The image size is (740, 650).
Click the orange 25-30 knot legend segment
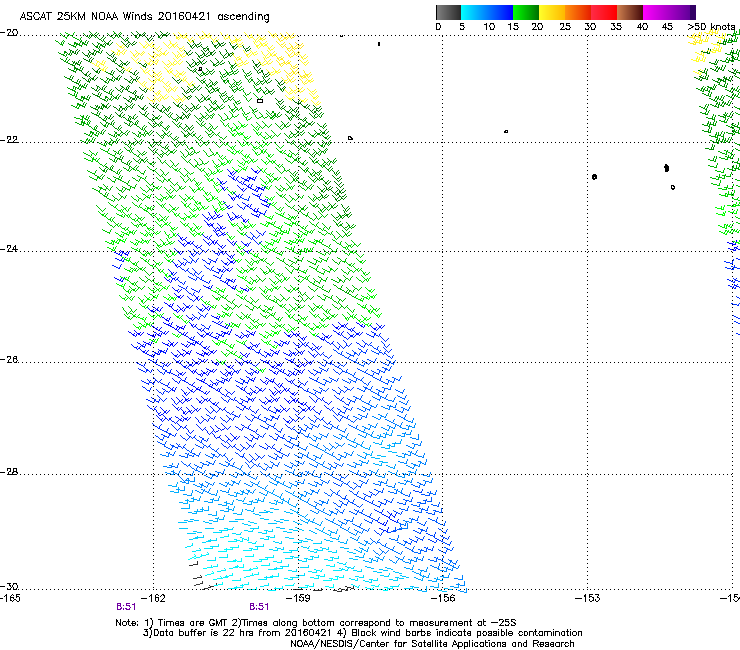pos(578,12)
